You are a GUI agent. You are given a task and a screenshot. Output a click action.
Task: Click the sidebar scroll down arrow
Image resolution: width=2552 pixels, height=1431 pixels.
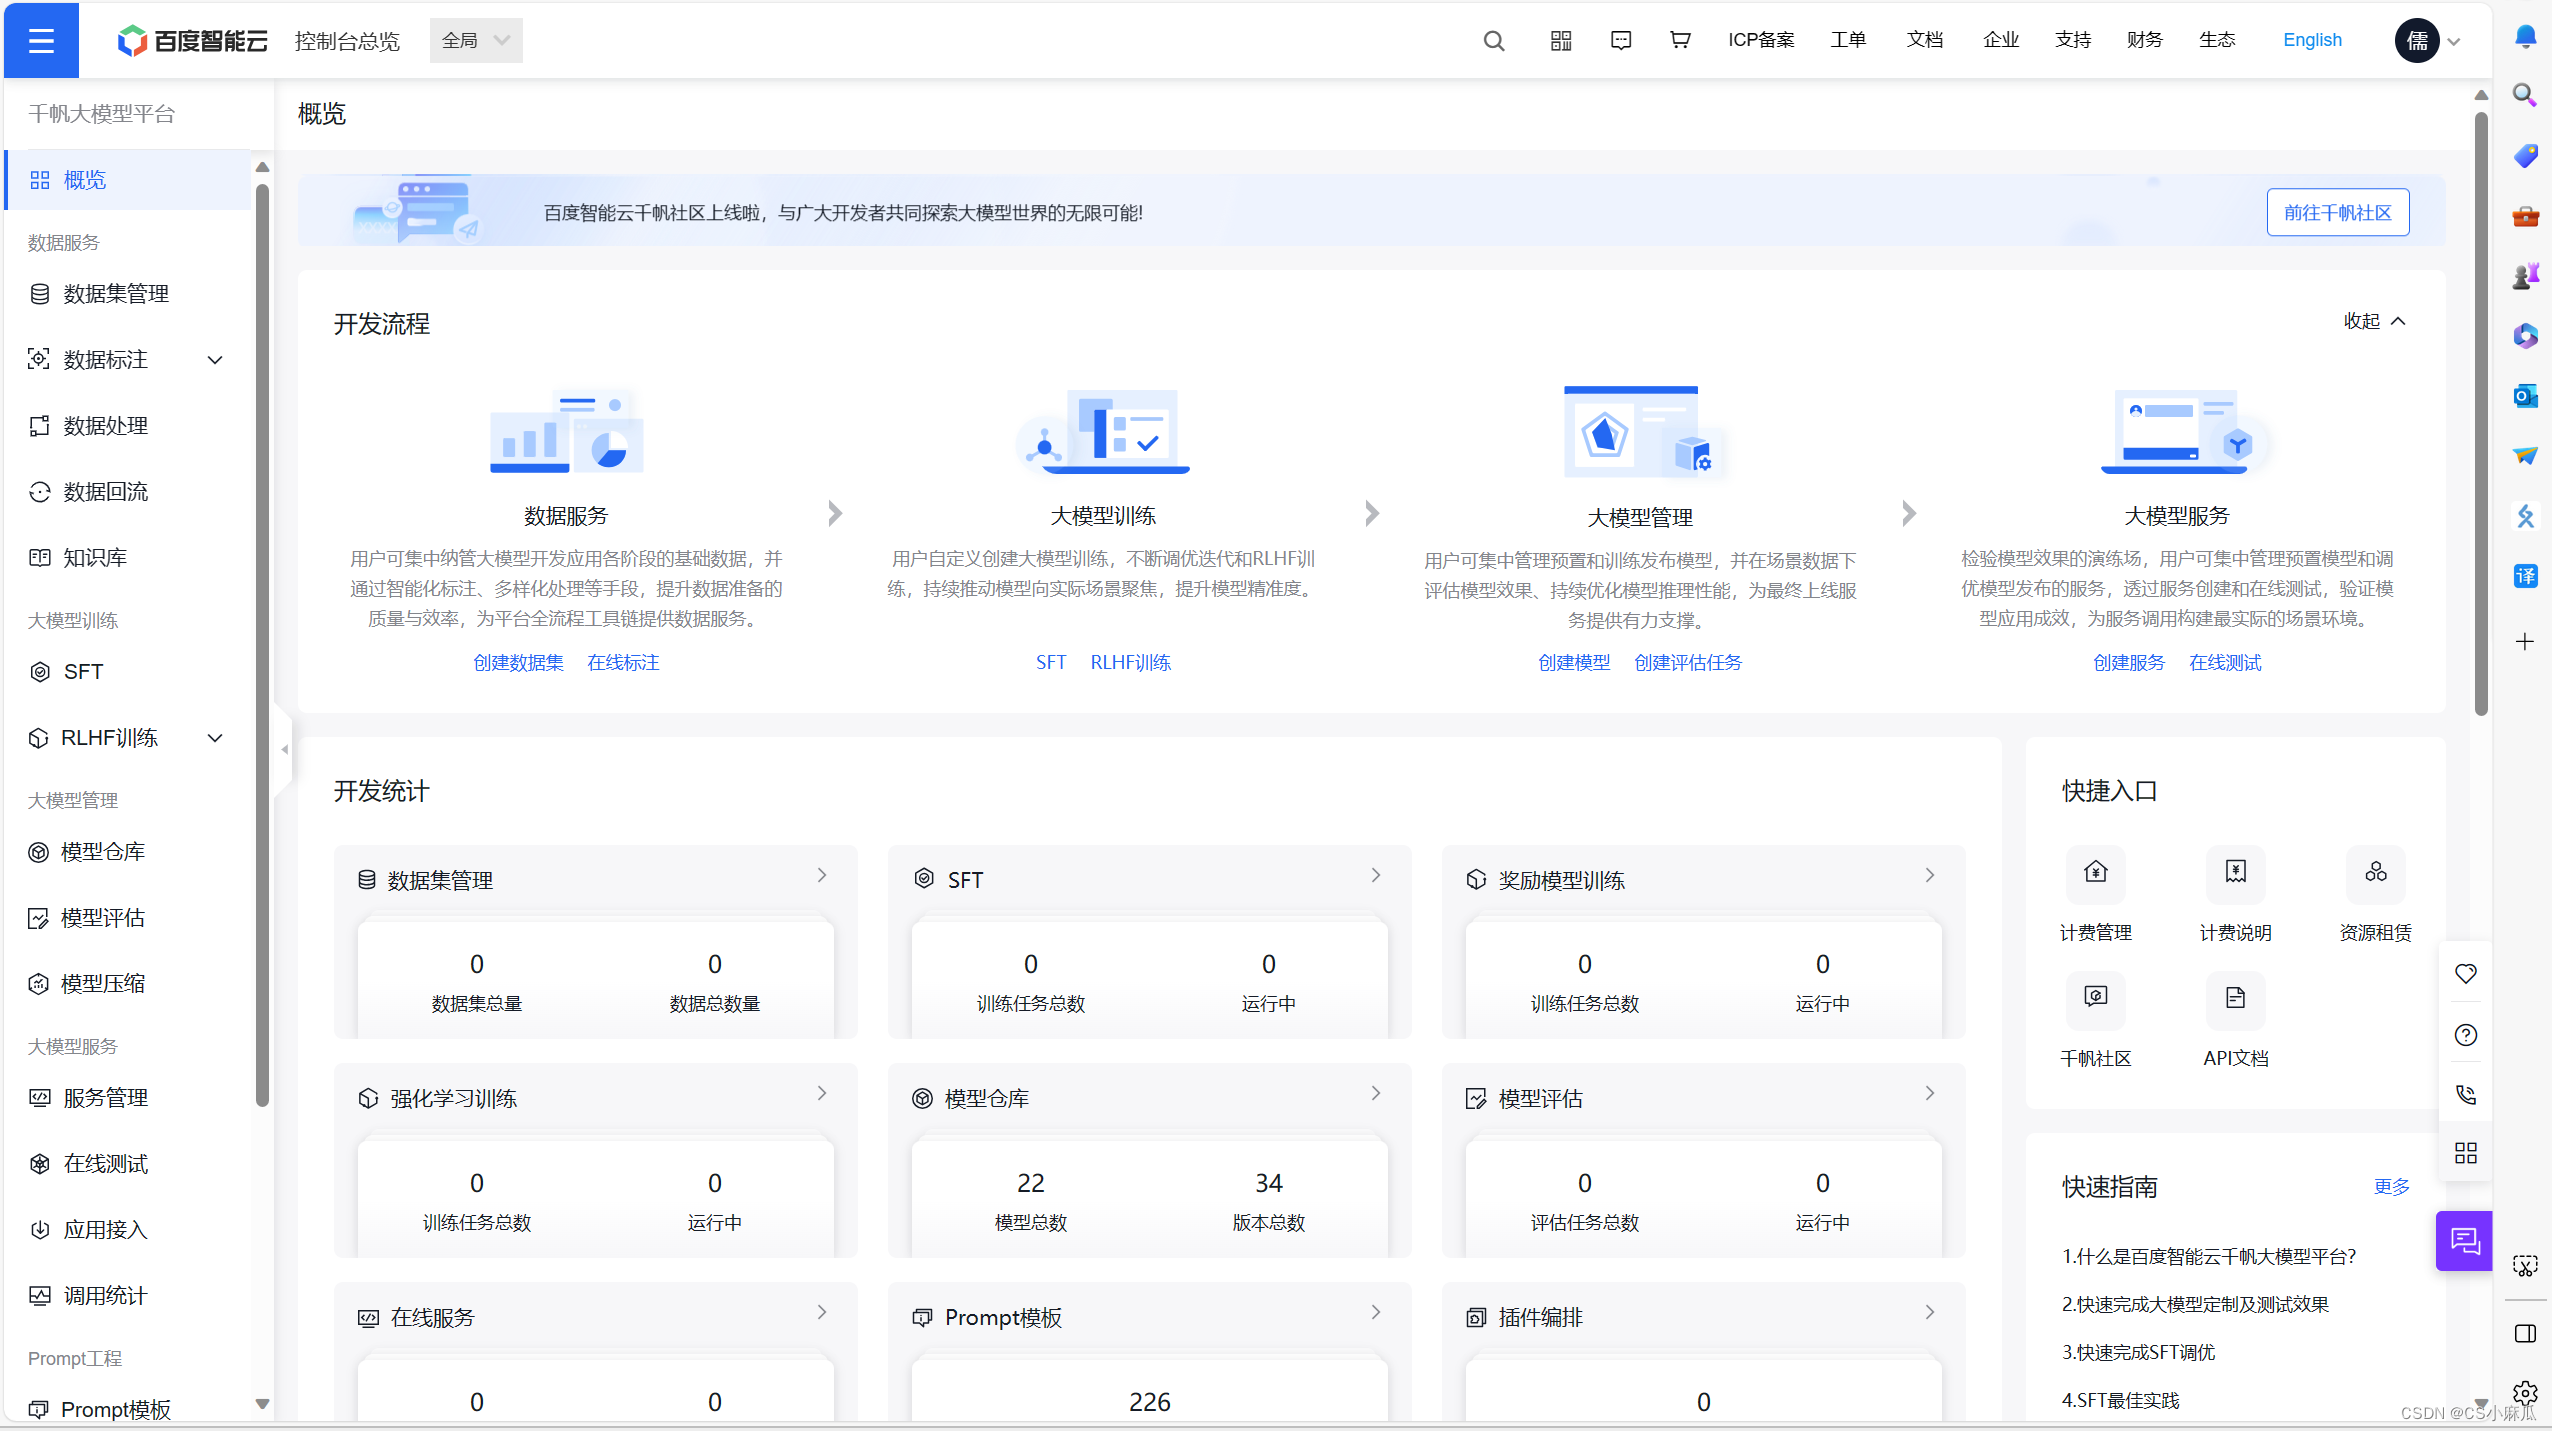click(x=263, y=1403)
